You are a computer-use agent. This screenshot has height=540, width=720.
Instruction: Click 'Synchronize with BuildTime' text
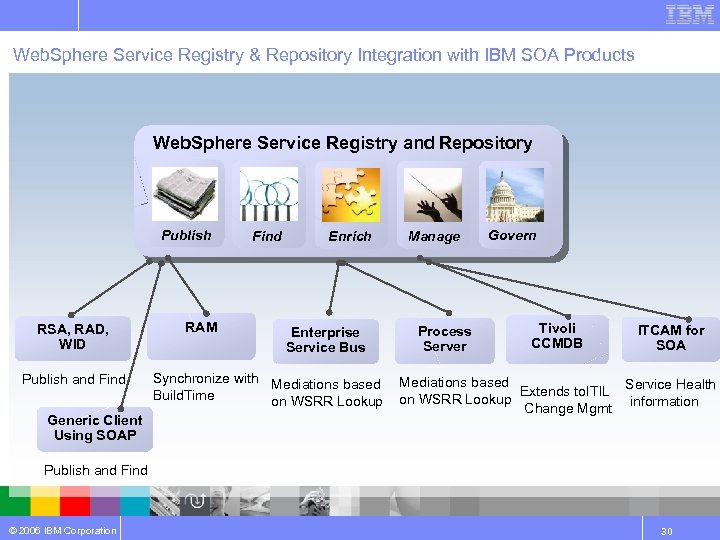[205, 387]
